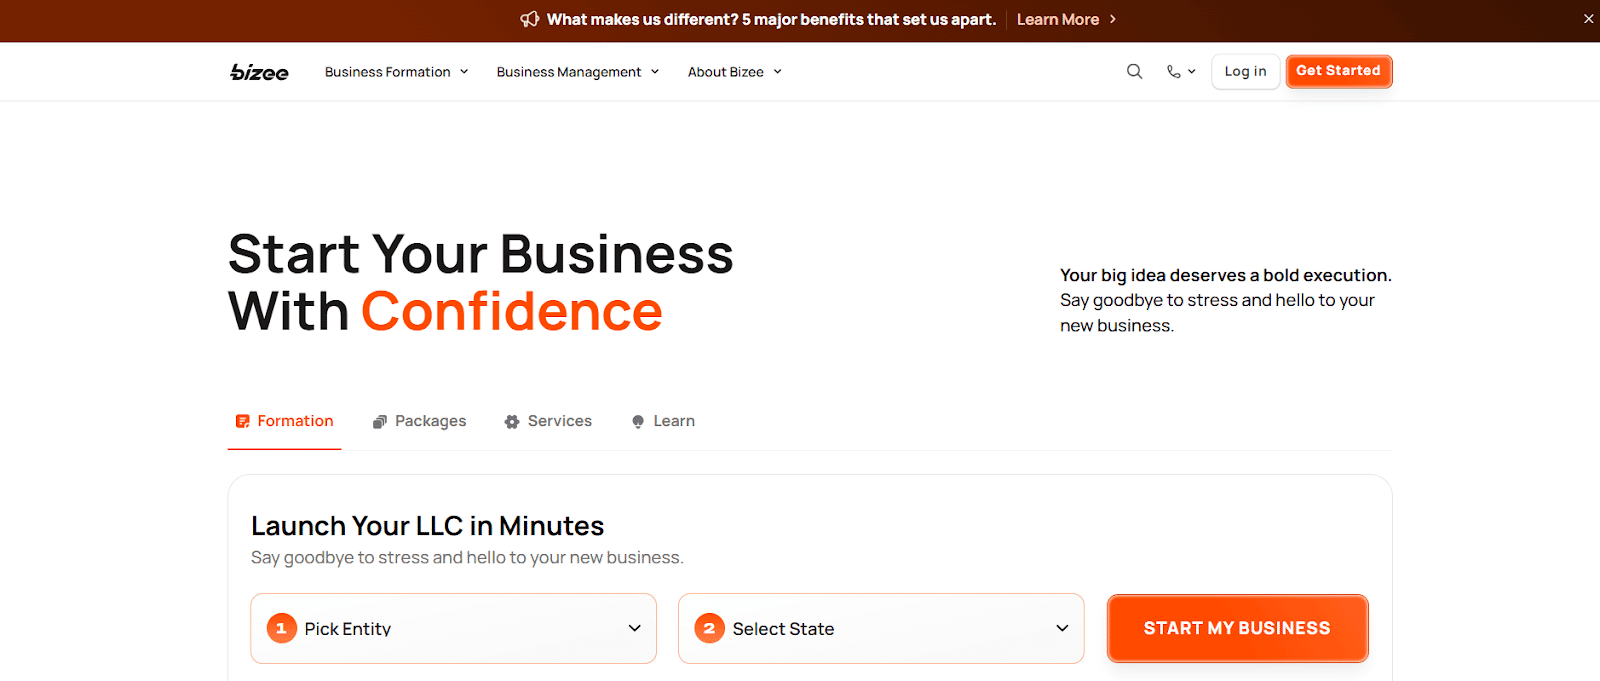This screenshot has height=681, width=1600.
Task: Click the START MY BUSINESS button
Action: [x=1237, y=628]
